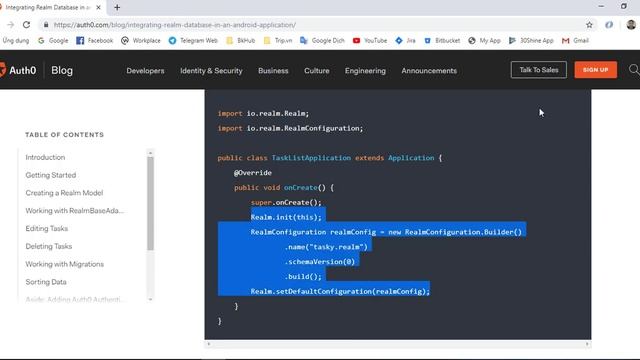
Task: Open Engineering menu item
Action: pos(365,71)
